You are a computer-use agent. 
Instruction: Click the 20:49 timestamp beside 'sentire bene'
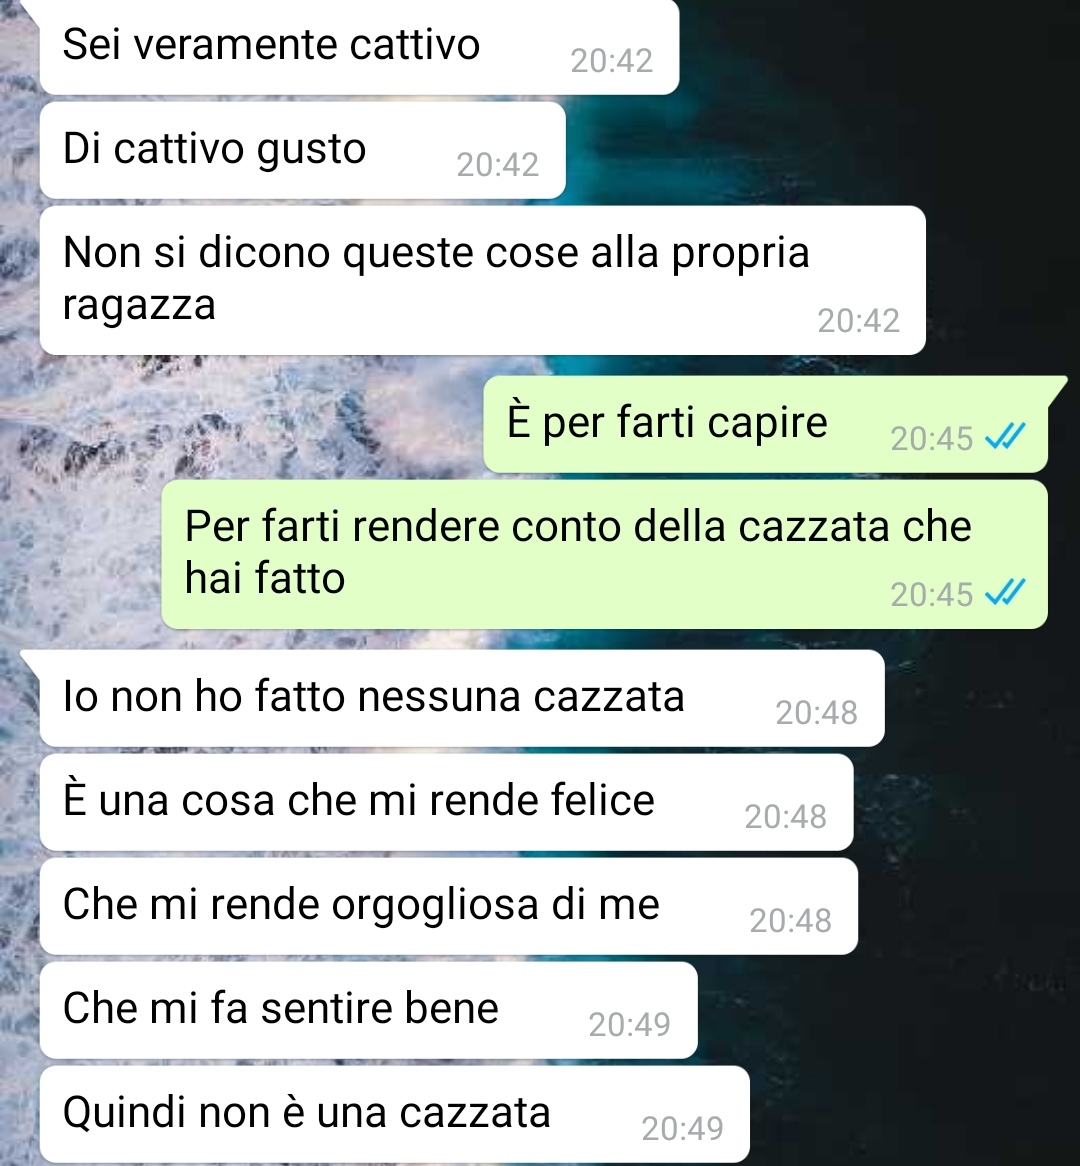click(629, 1025)
